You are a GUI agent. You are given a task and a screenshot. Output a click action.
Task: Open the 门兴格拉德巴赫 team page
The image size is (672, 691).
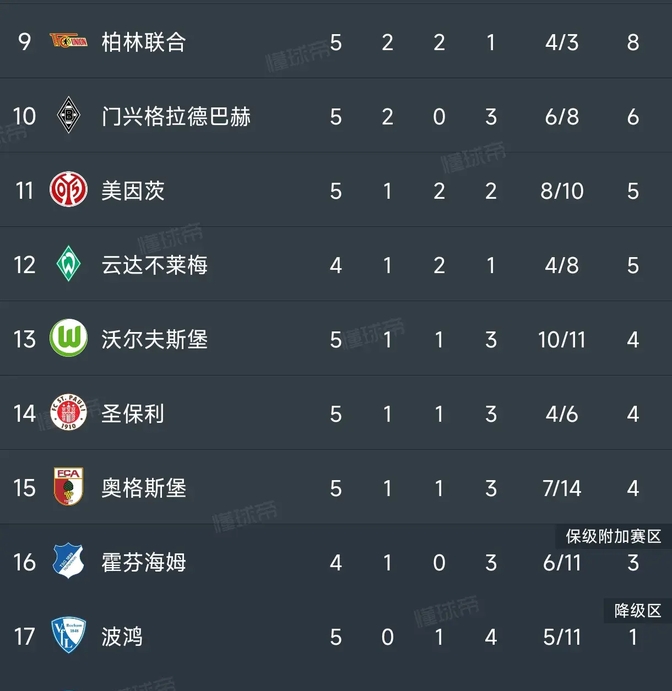(x=175, y=116)
